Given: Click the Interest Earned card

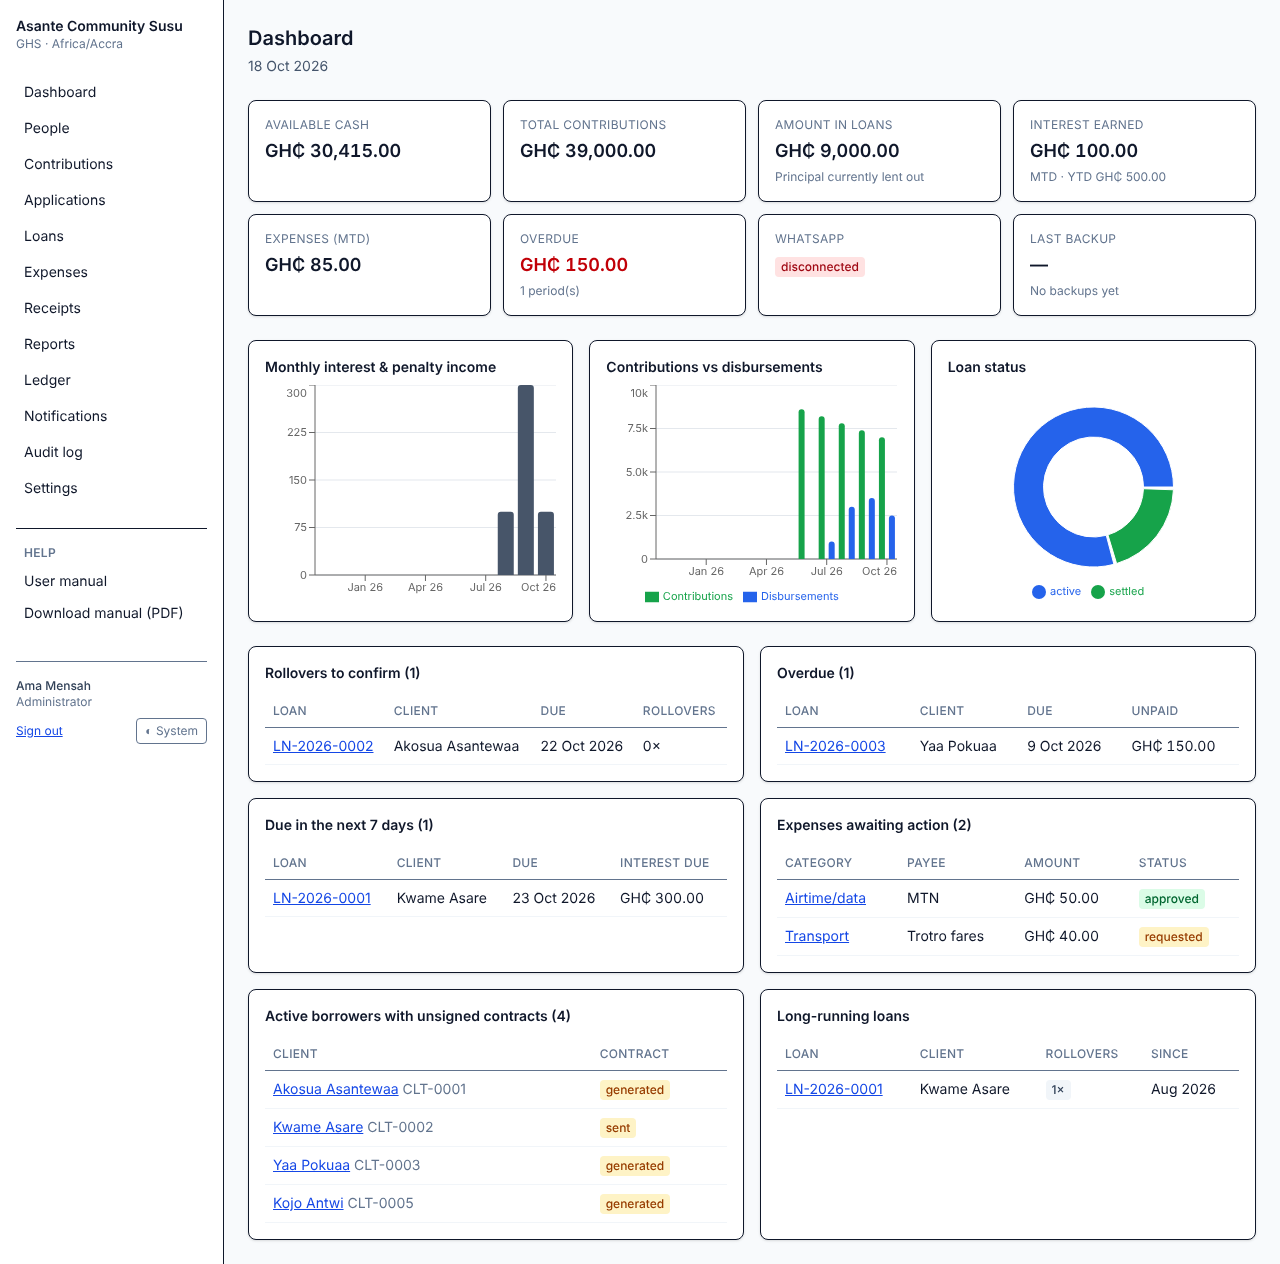Looking at the screenshot, I should (x=1134, y=151).
